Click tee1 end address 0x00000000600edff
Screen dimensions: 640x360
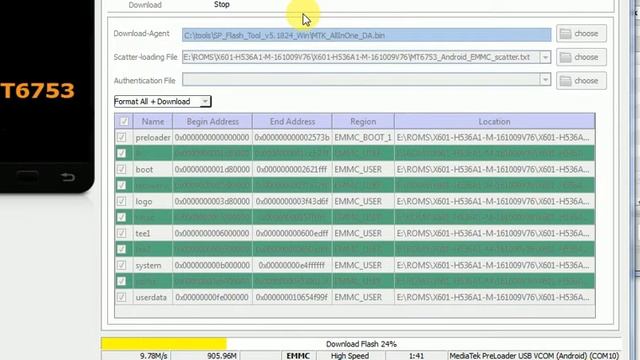(x=292, y=233)
